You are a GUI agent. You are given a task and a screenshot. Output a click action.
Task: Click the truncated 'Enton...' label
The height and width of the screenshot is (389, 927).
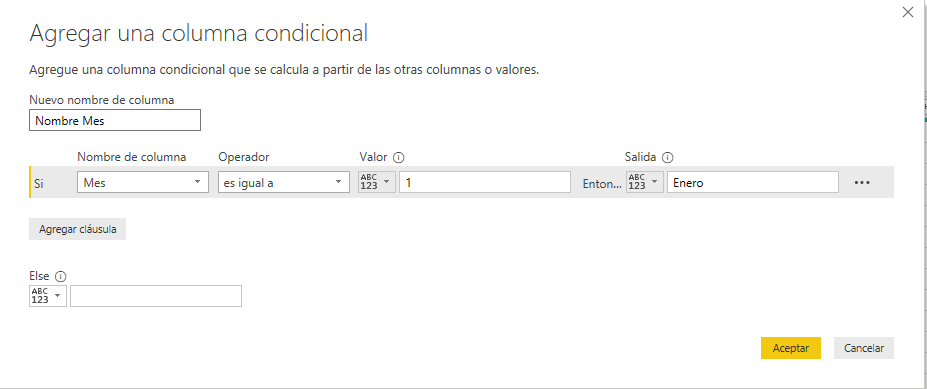(x=602, y=184)
